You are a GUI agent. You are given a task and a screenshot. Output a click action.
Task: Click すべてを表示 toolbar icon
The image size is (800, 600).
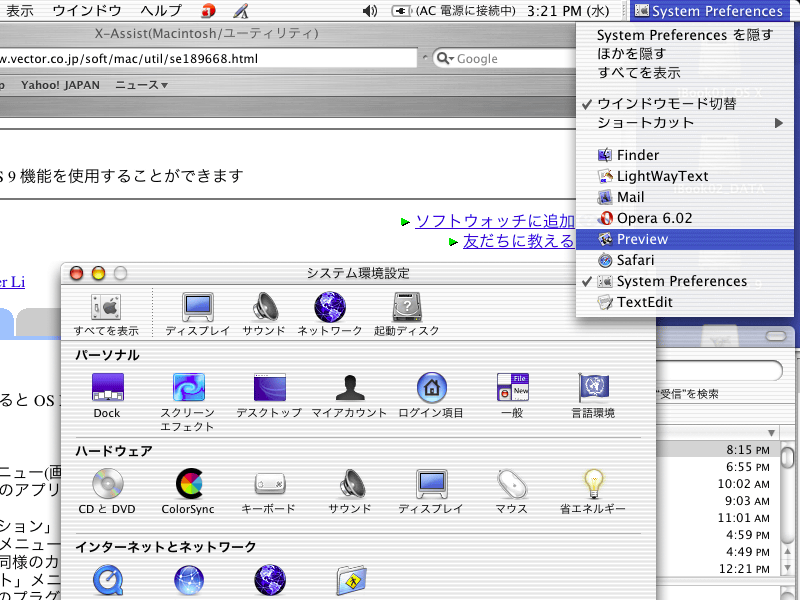pos(106,314)
